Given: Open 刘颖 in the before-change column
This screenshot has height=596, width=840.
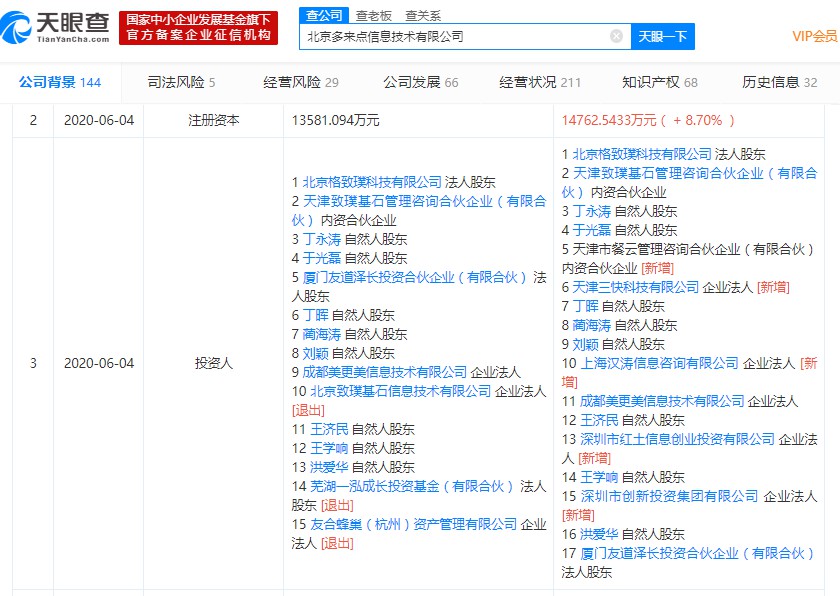Looking at the screenshot, I should (315, 353).
